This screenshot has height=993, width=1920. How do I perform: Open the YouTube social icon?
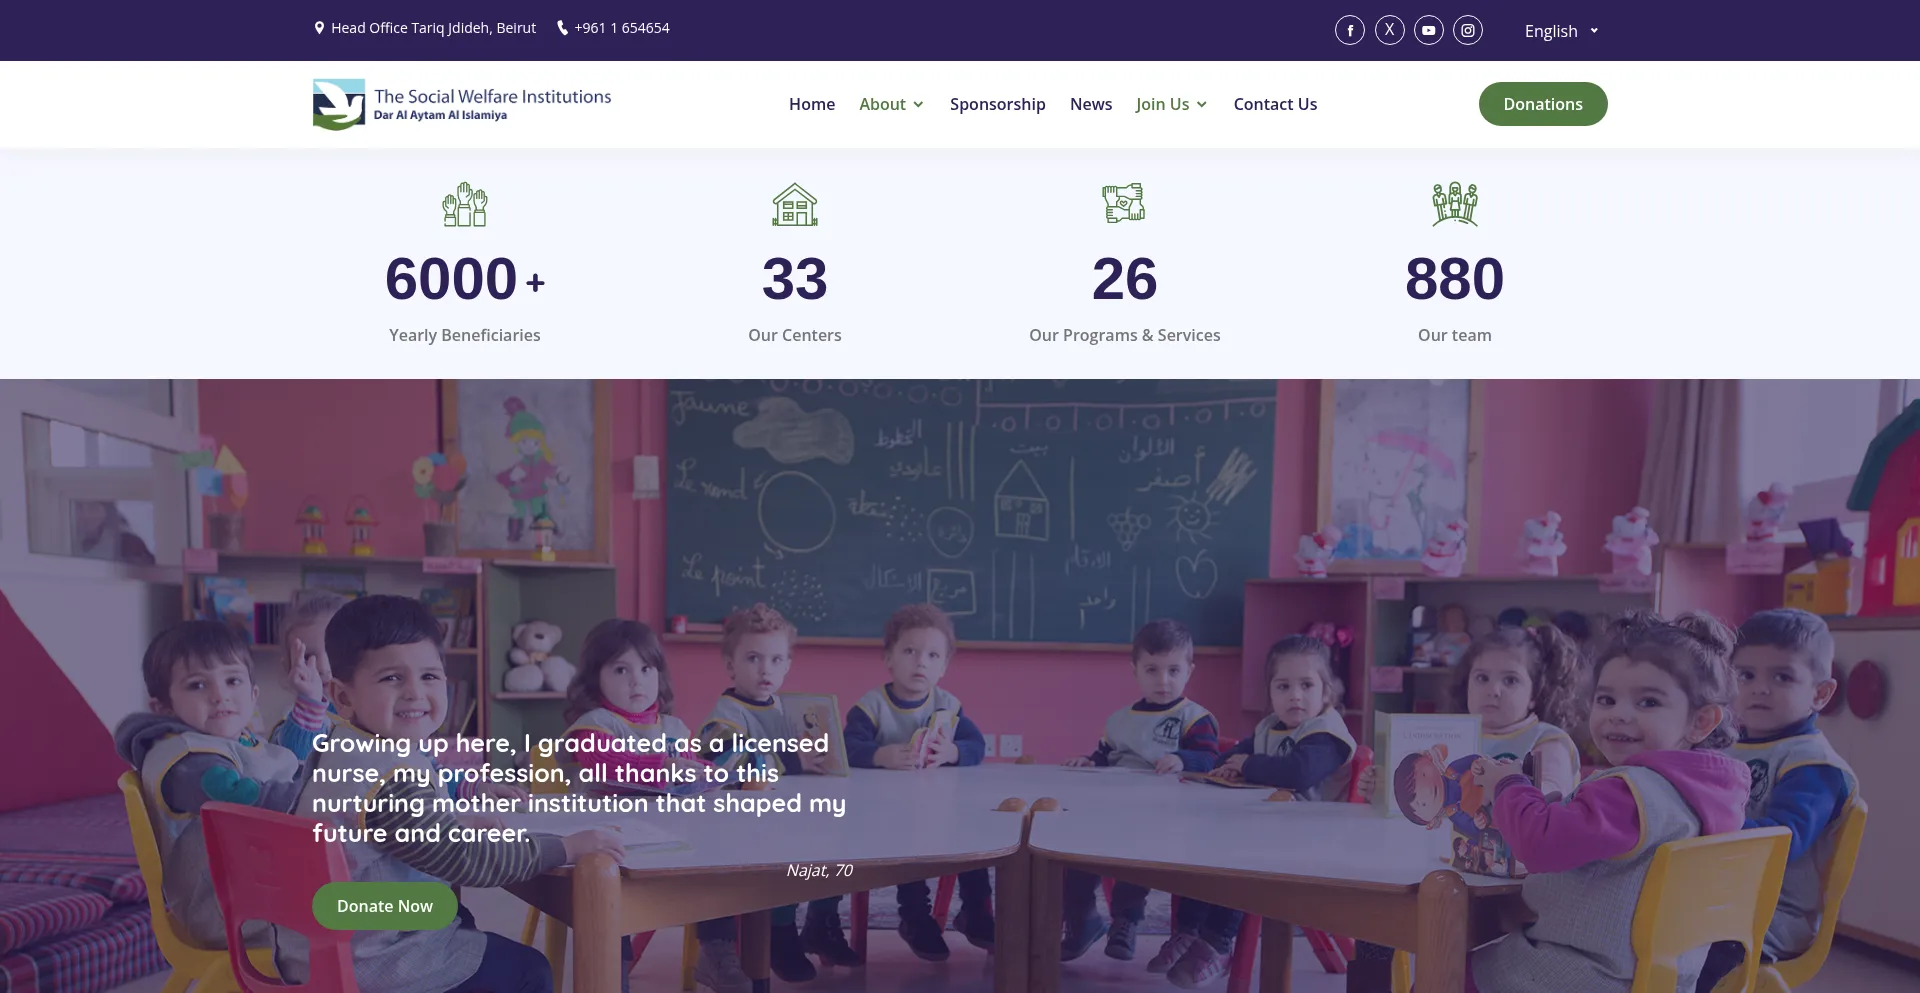pos(1428,30)
